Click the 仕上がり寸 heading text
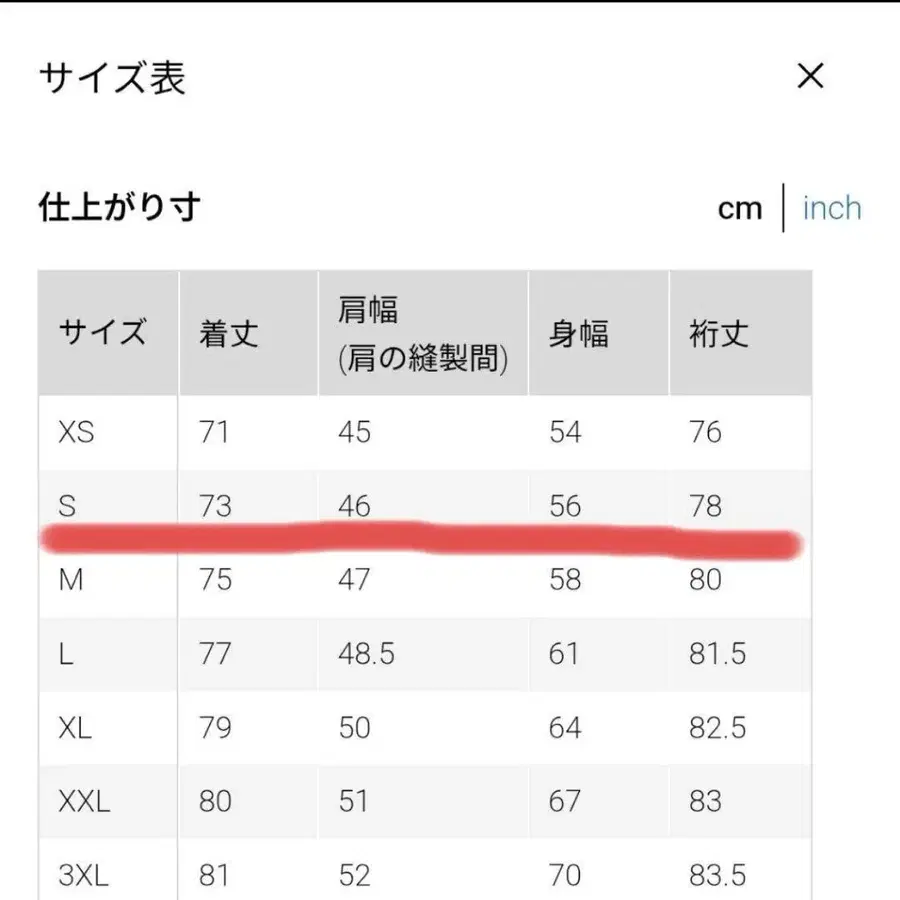This screenshot has width=900, height=900. tap(118, 208)
